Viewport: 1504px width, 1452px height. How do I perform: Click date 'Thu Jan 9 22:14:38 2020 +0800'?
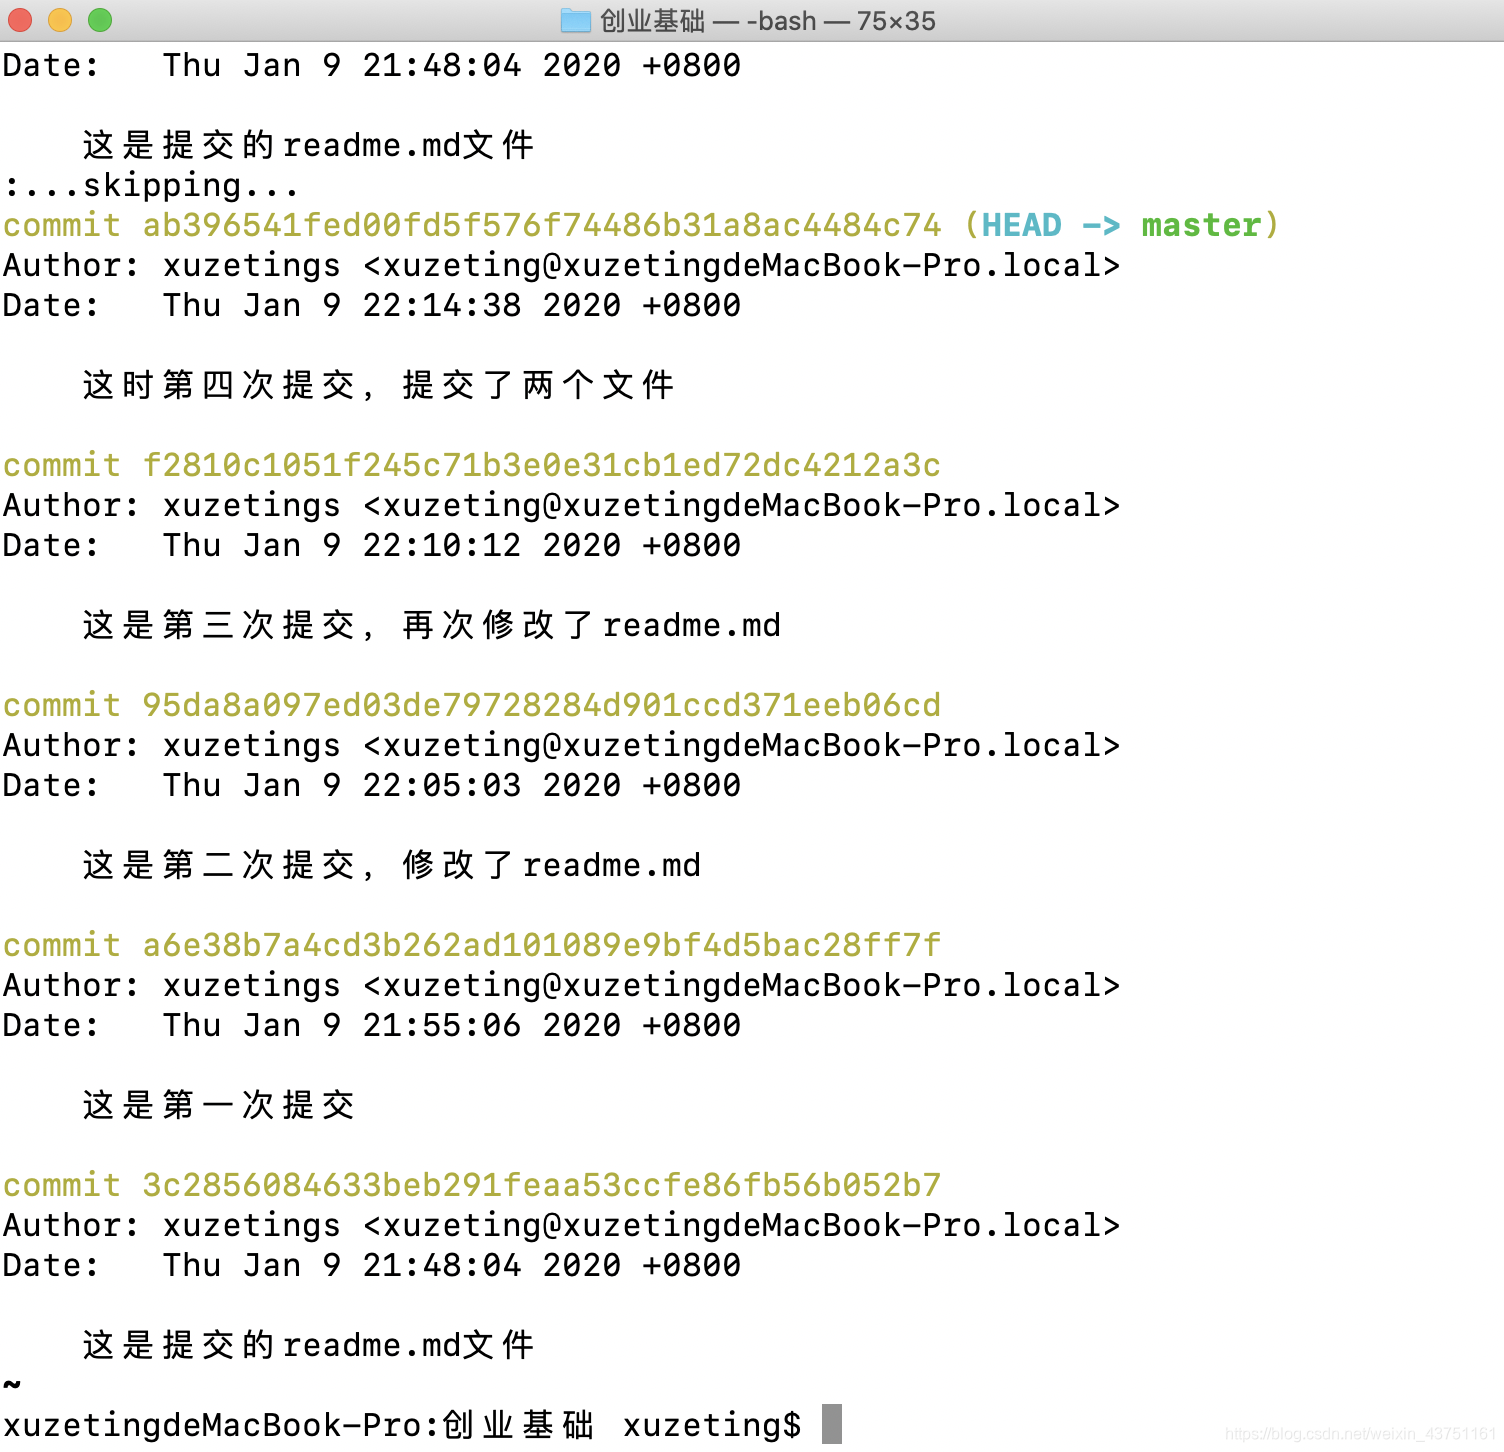coord(452,305)
